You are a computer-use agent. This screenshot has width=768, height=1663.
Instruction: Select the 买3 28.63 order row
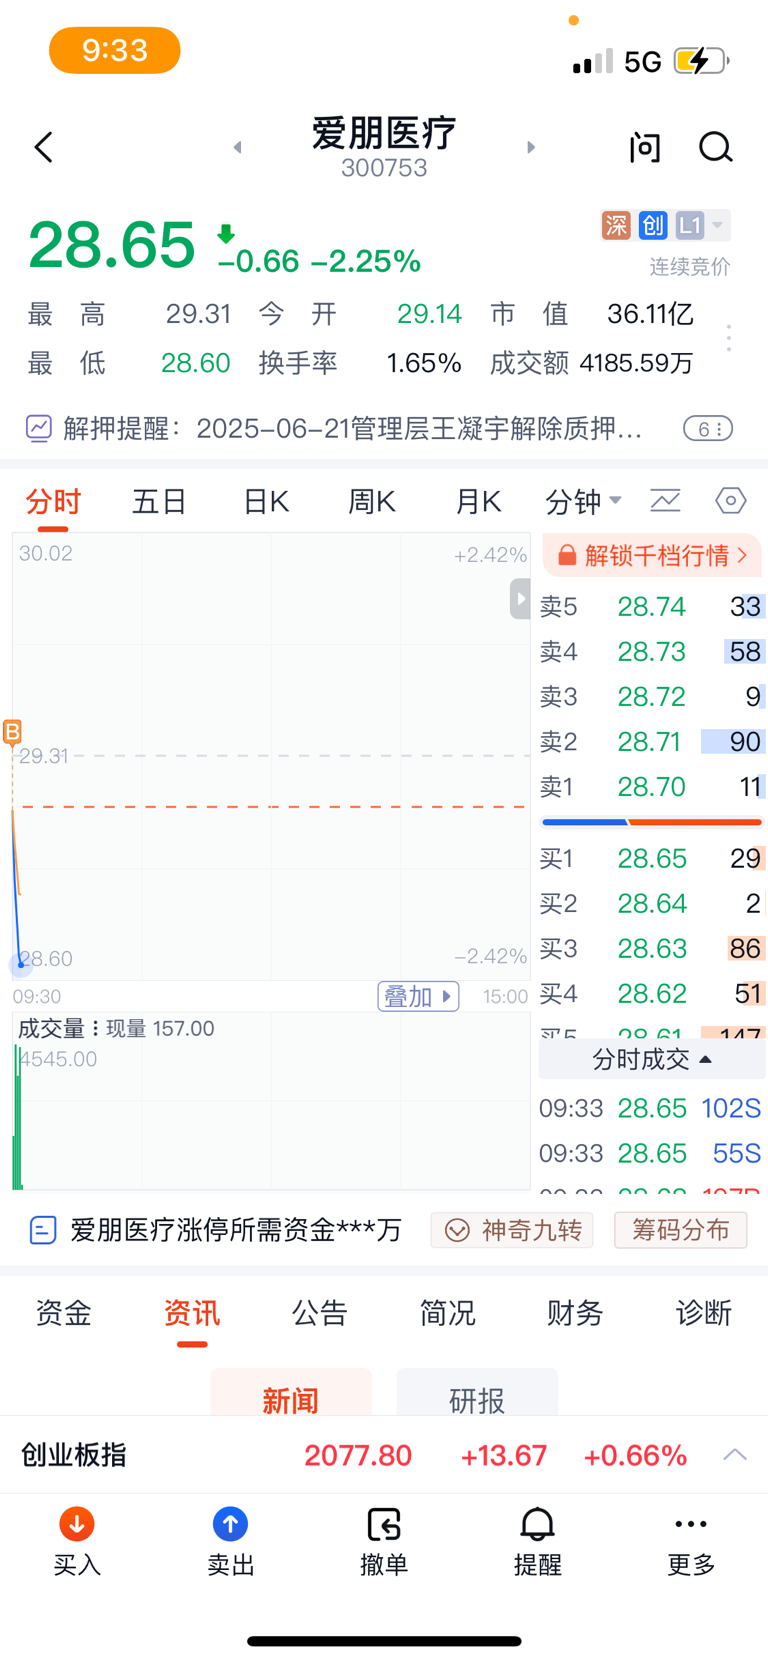click(652, 949)
